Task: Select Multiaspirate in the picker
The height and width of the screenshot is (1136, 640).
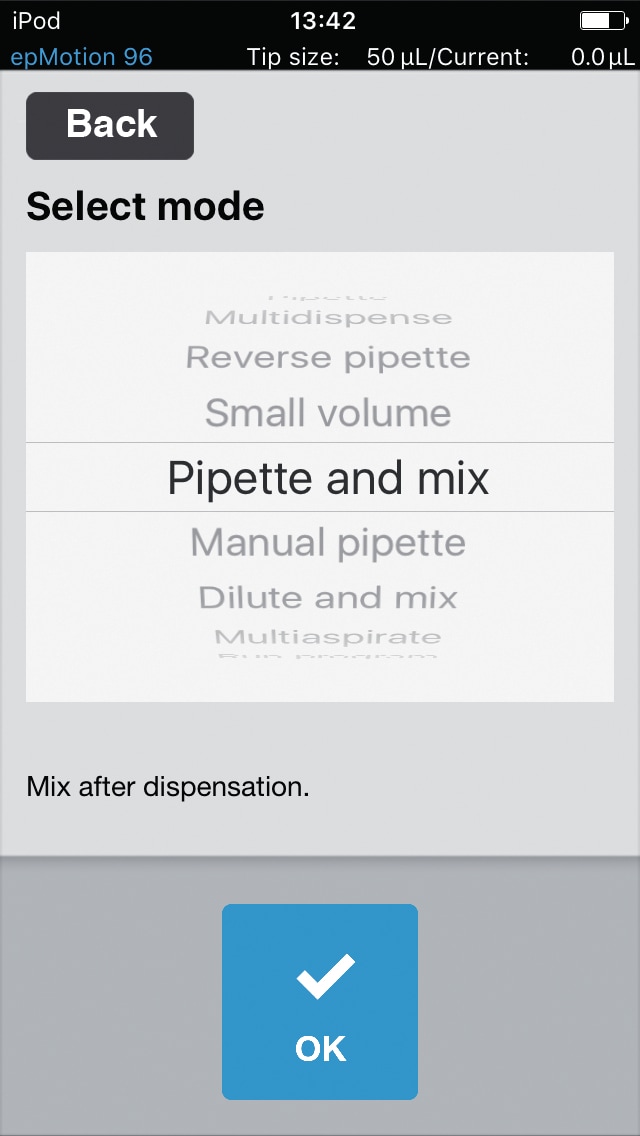Action: [x=328, y=636]
